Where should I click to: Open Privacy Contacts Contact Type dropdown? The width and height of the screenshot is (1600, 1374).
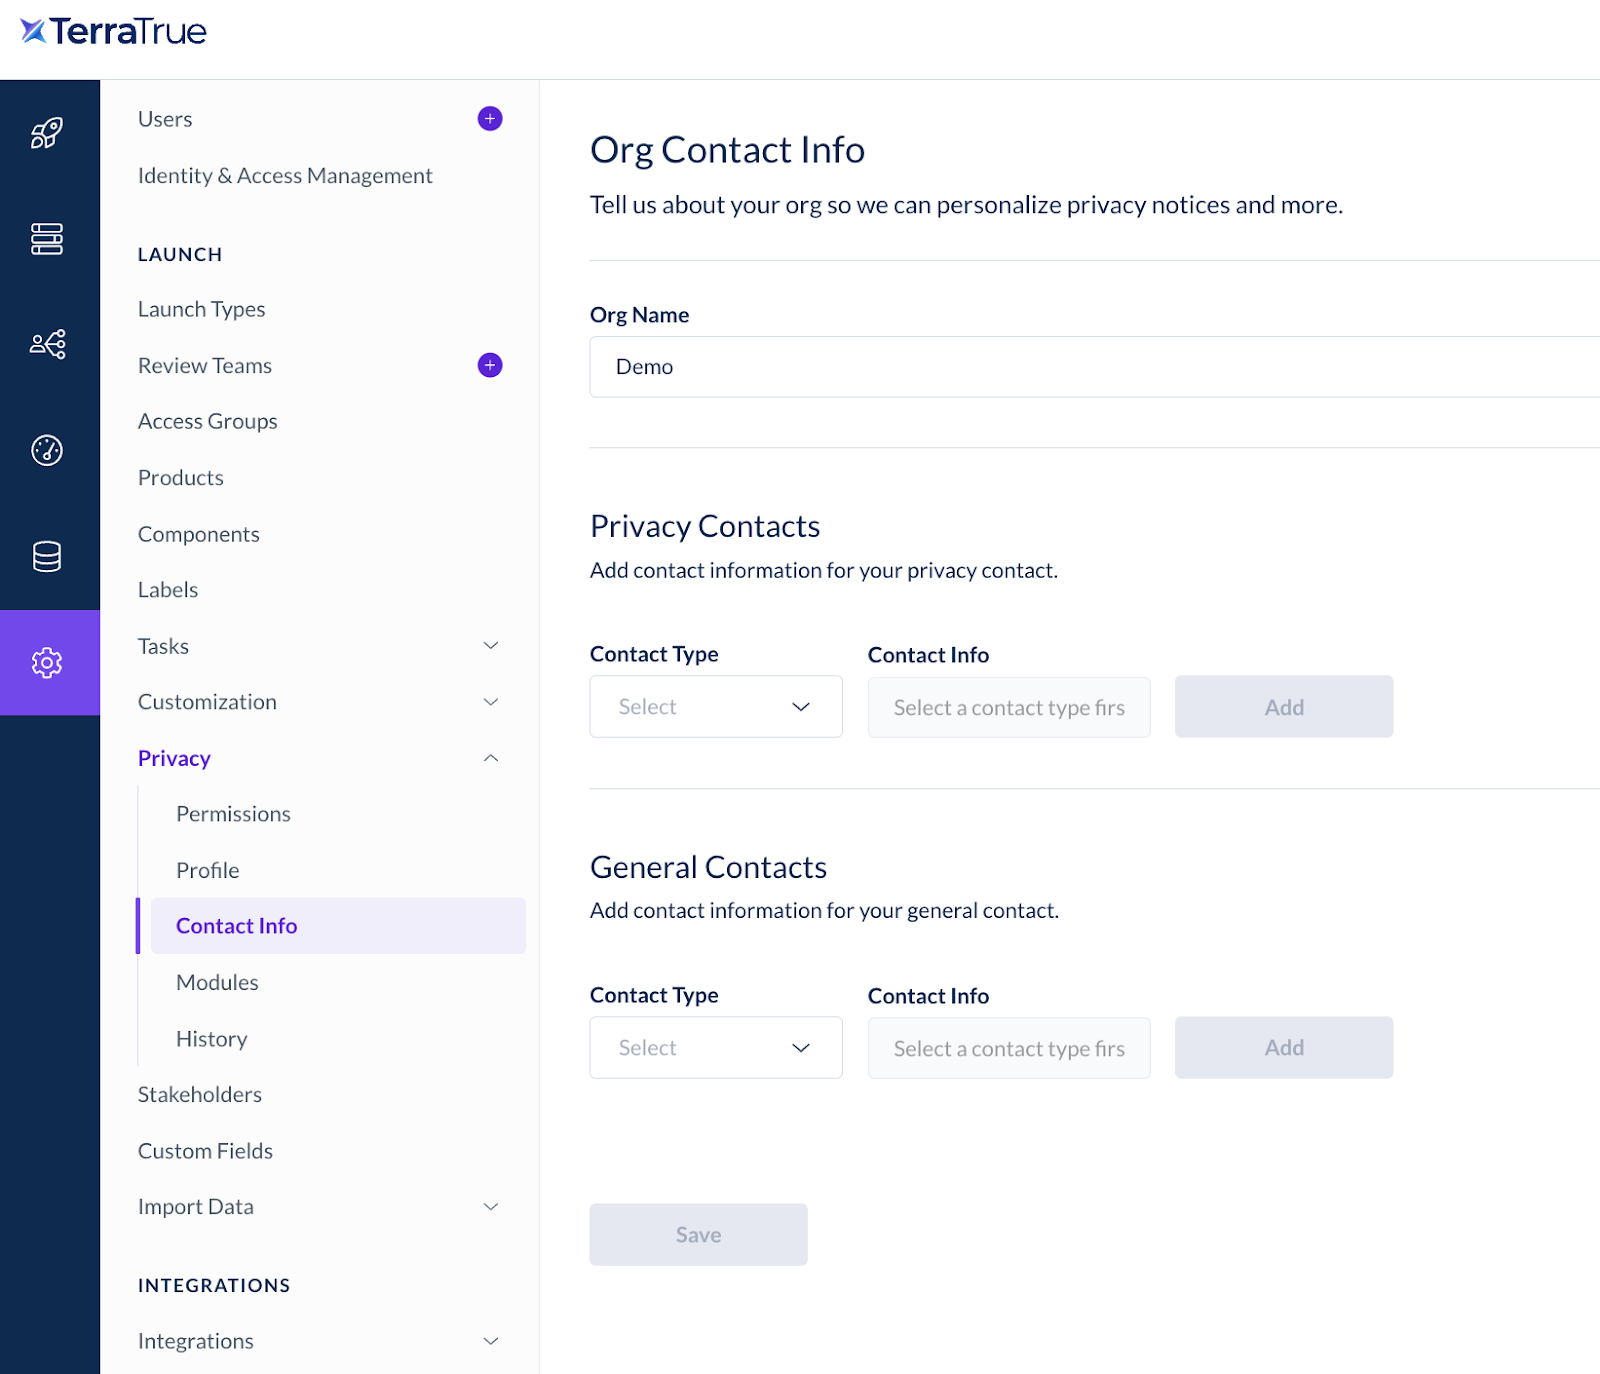[716, 707]
